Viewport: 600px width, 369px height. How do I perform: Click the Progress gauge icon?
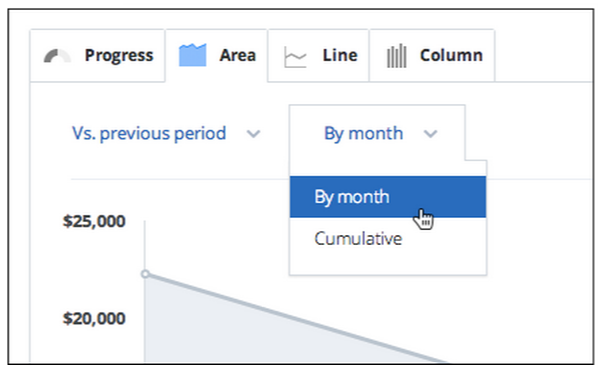[57, 56]
